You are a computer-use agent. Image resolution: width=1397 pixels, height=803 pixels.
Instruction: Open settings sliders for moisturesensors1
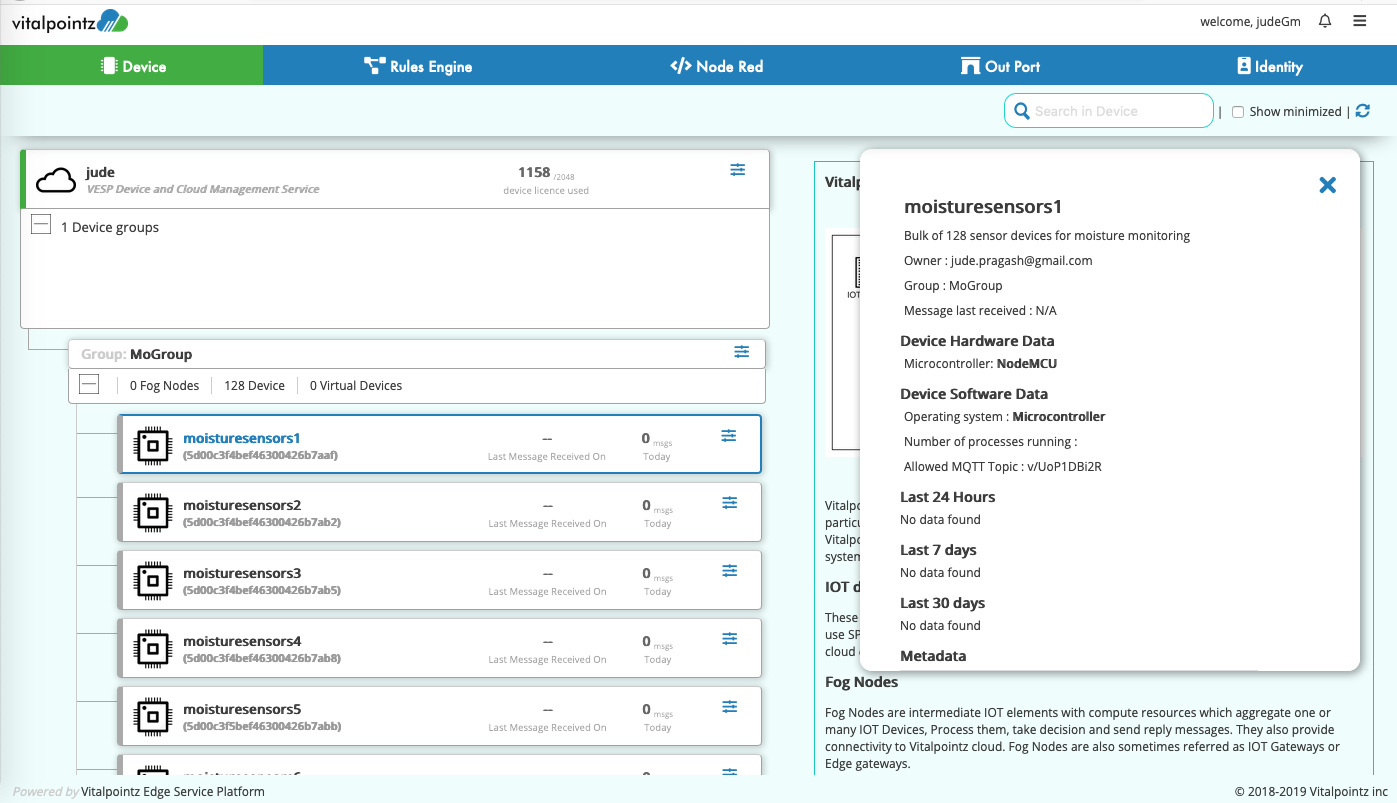(x=729, y=435)
